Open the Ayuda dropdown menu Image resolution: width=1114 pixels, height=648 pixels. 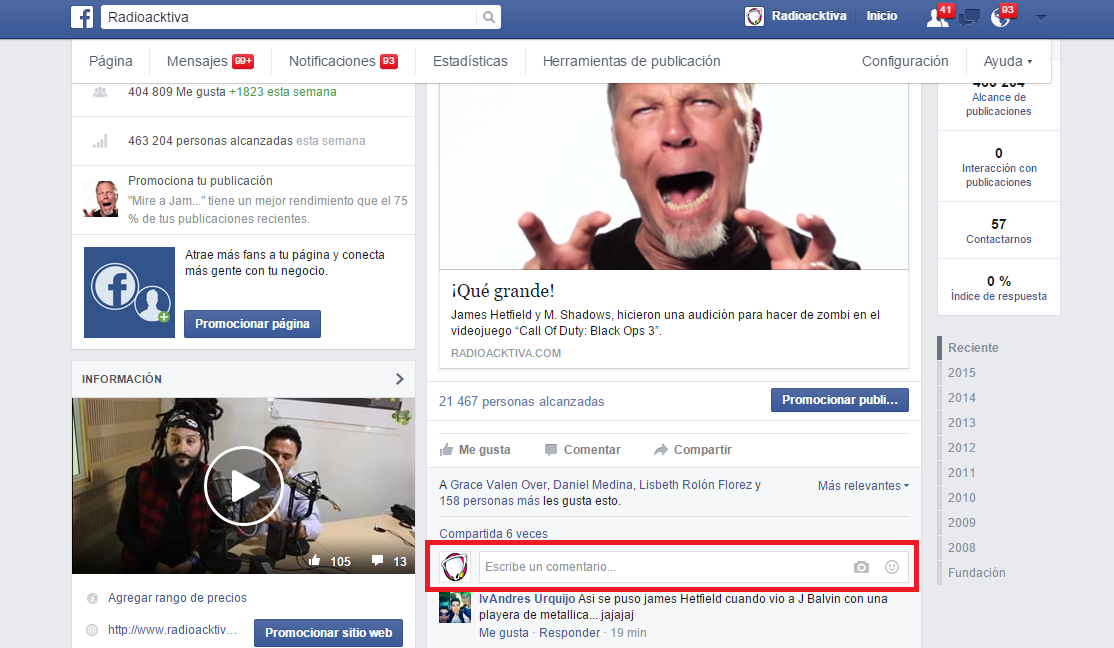click(x=1007, y=61)
